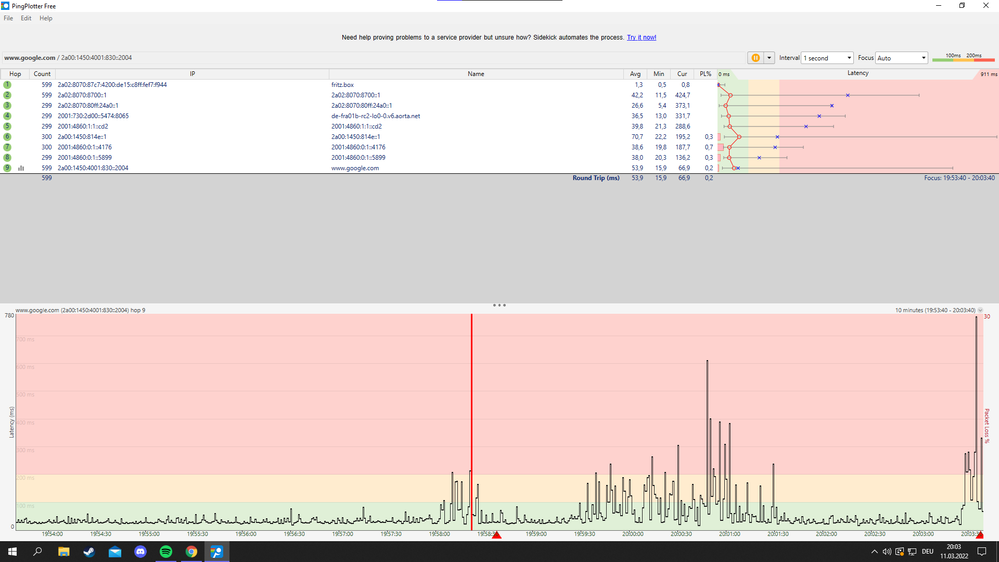Select the green hop 6 circle icon
The width and height of the screenshot is (999, 562).
pos(7,137)
